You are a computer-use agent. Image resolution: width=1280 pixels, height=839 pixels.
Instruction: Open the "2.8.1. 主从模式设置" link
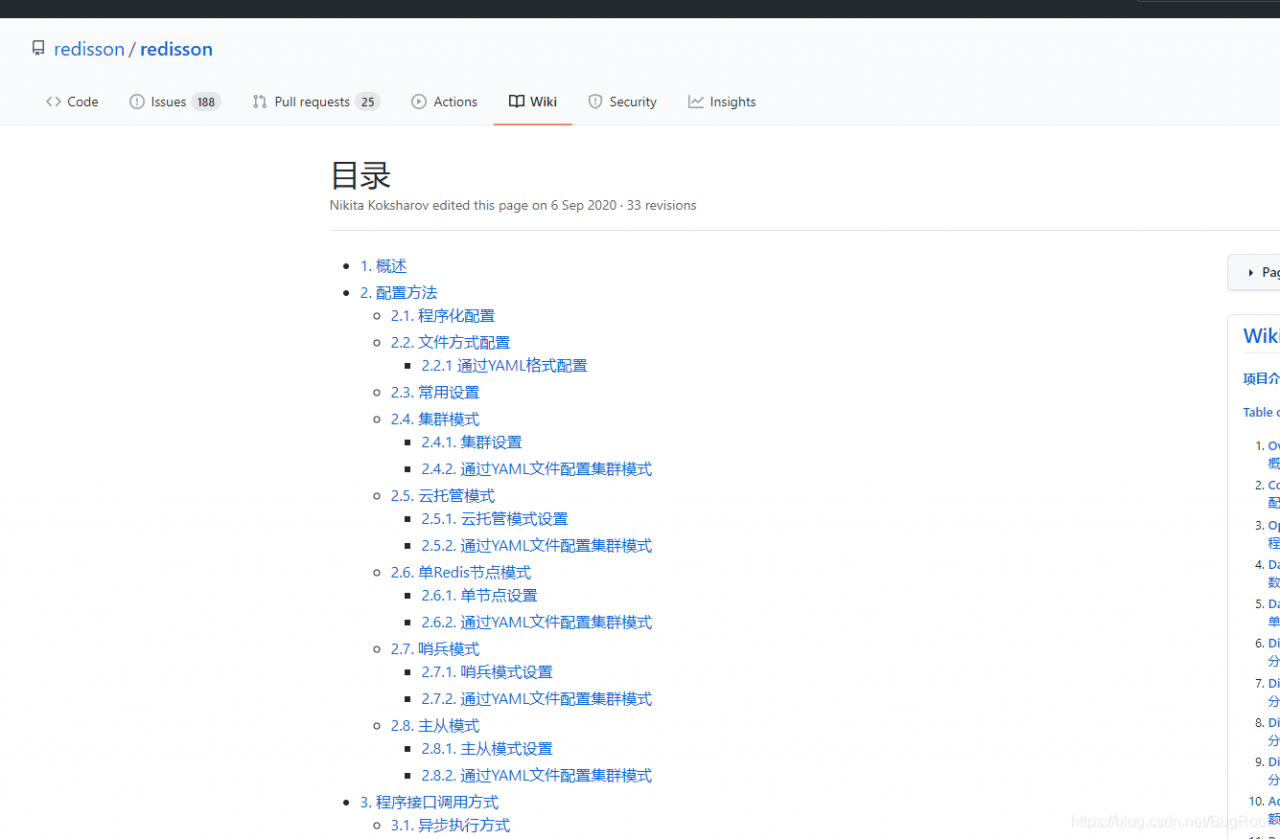(487, 748)
